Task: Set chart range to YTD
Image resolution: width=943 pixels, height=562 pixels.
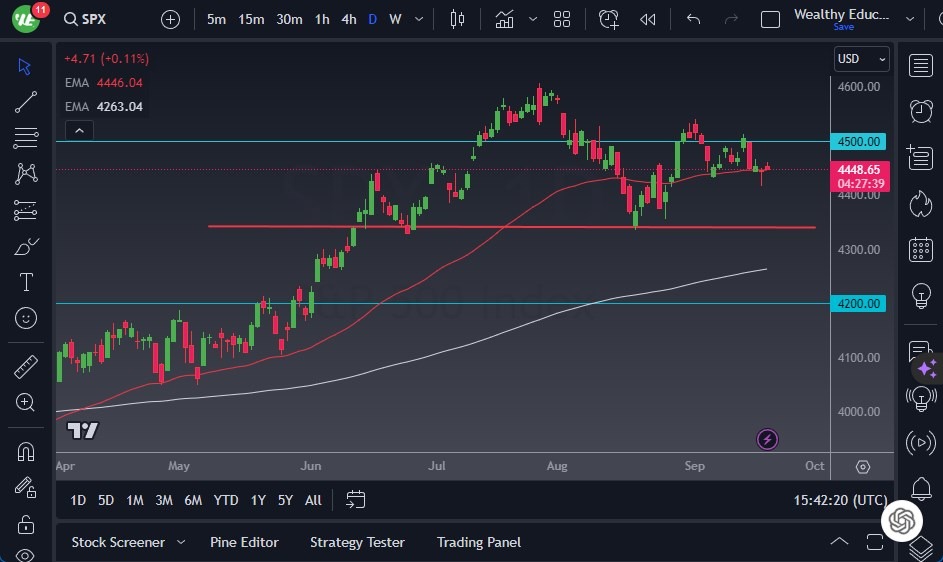Action: pos(226,500)
